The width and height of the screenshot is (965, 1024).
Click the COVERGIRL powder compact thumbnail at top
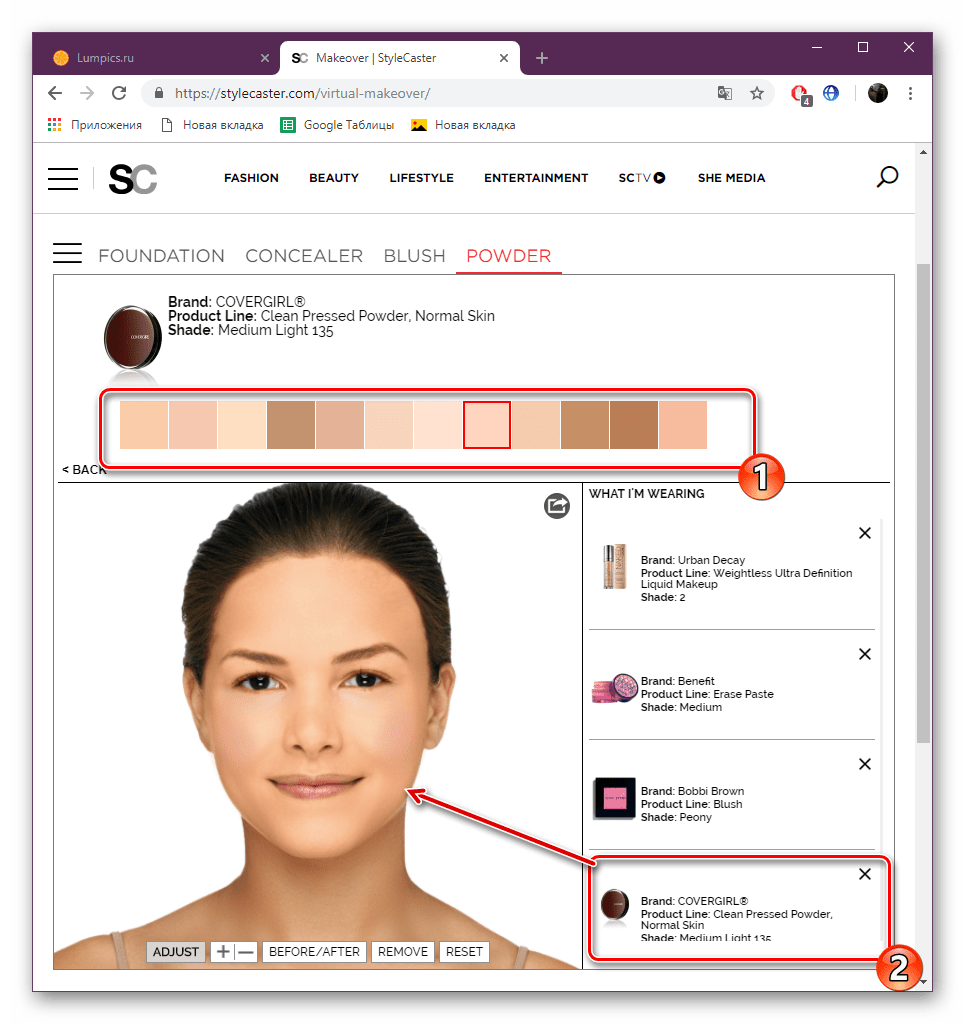point(133,338)
